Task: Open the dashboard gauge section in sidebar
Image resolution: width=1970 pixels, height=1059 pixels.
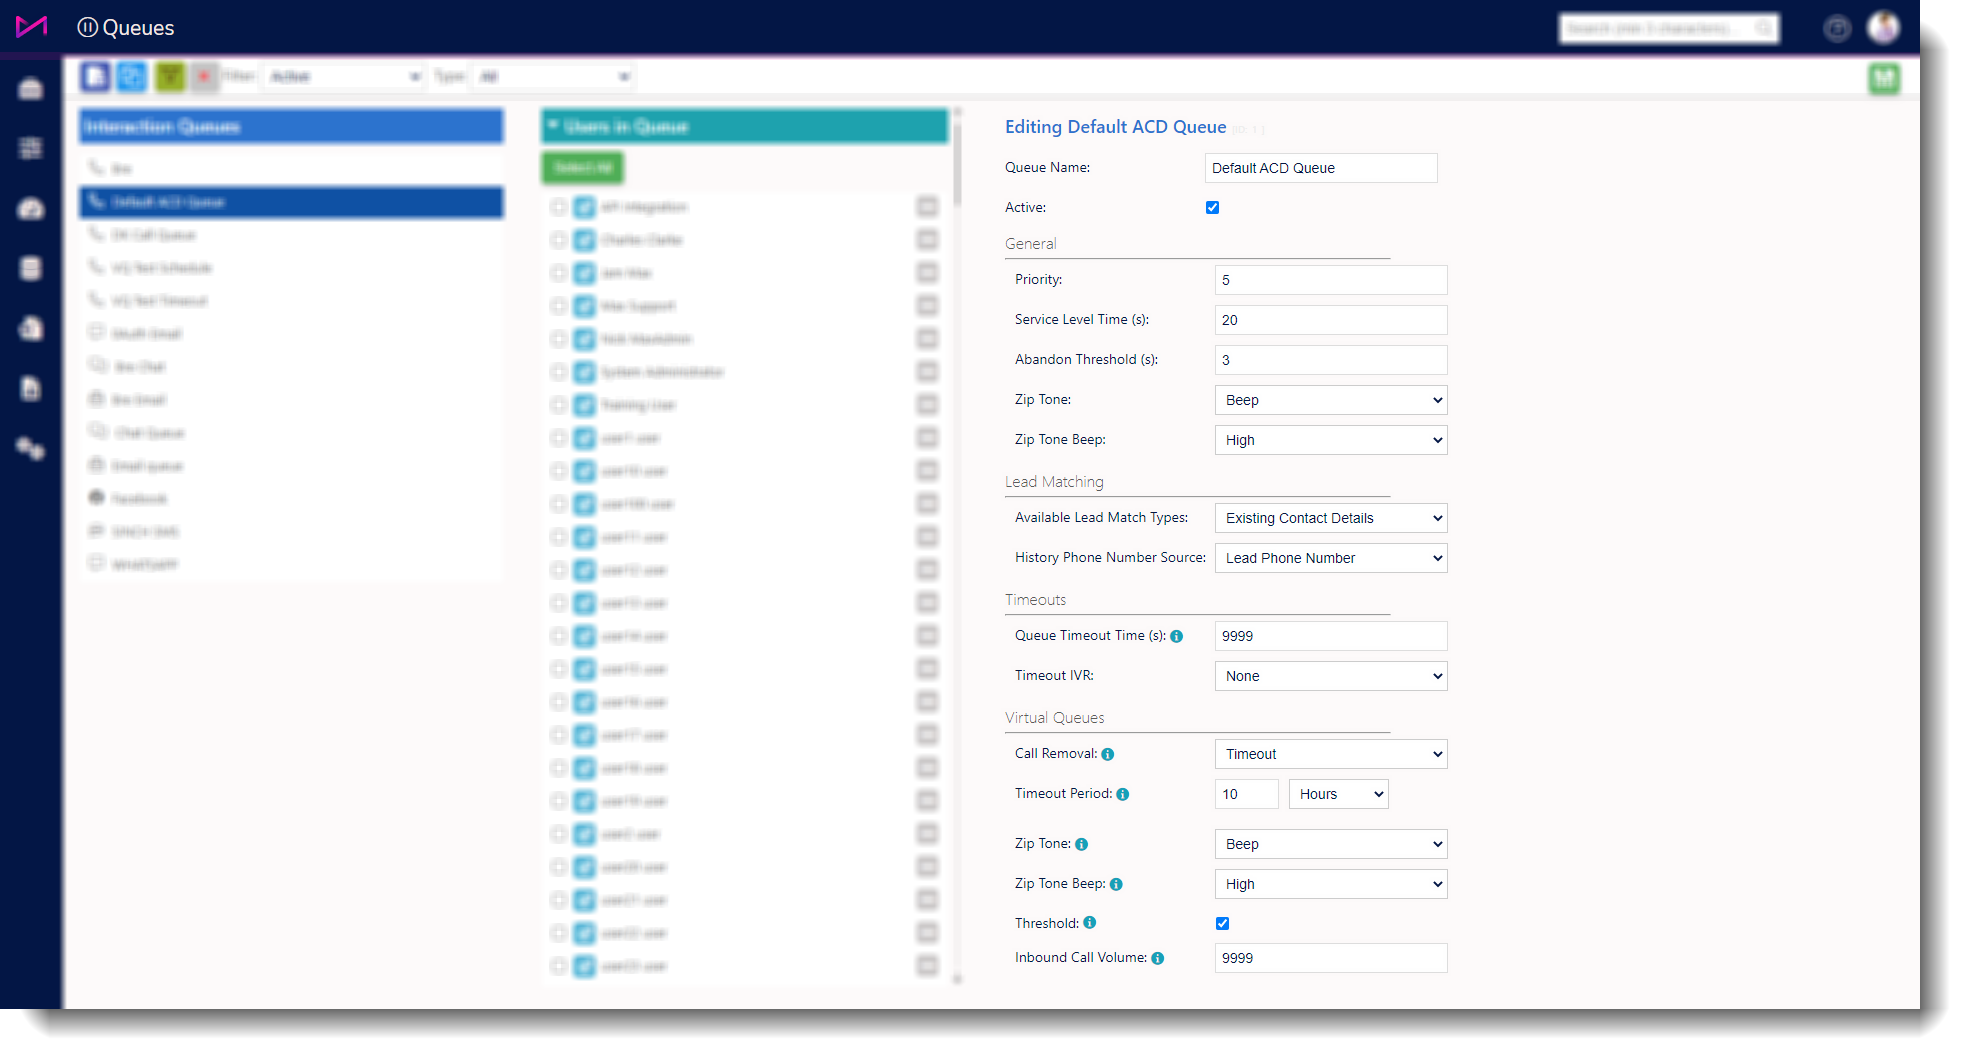Action: point(31,208)
